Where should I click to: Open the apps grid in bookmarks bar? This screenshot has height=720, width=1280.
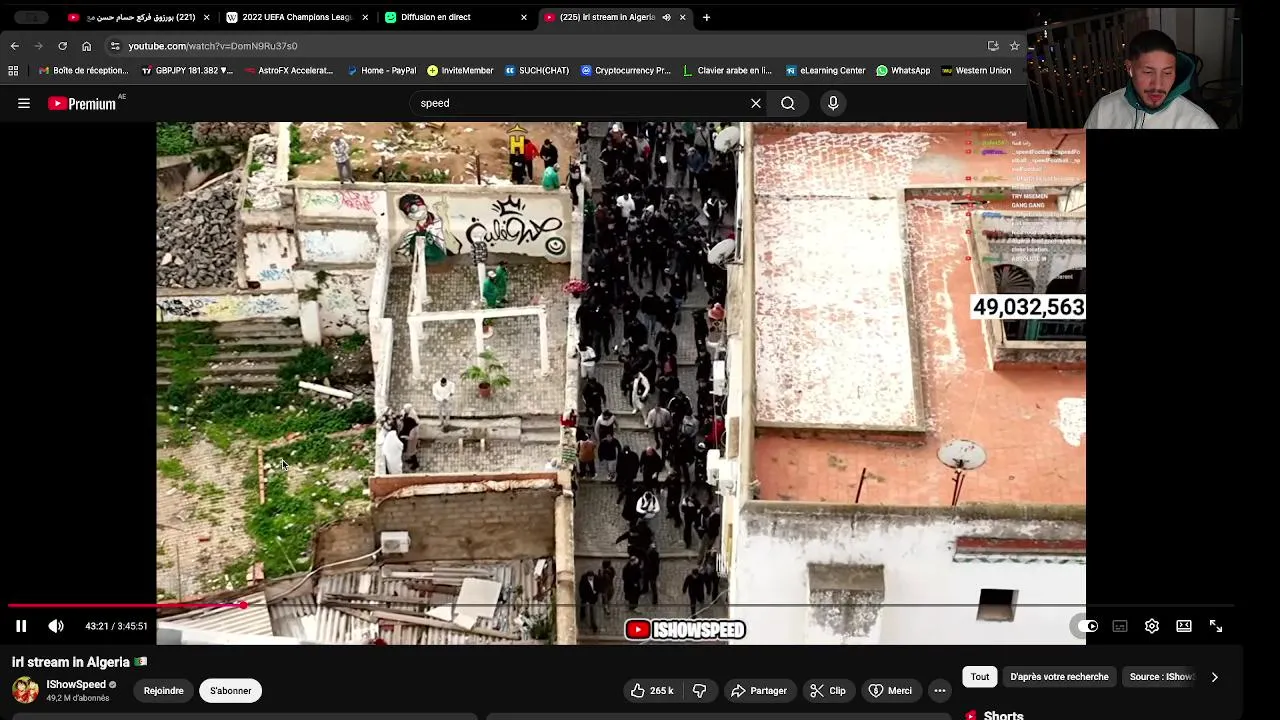13,71
